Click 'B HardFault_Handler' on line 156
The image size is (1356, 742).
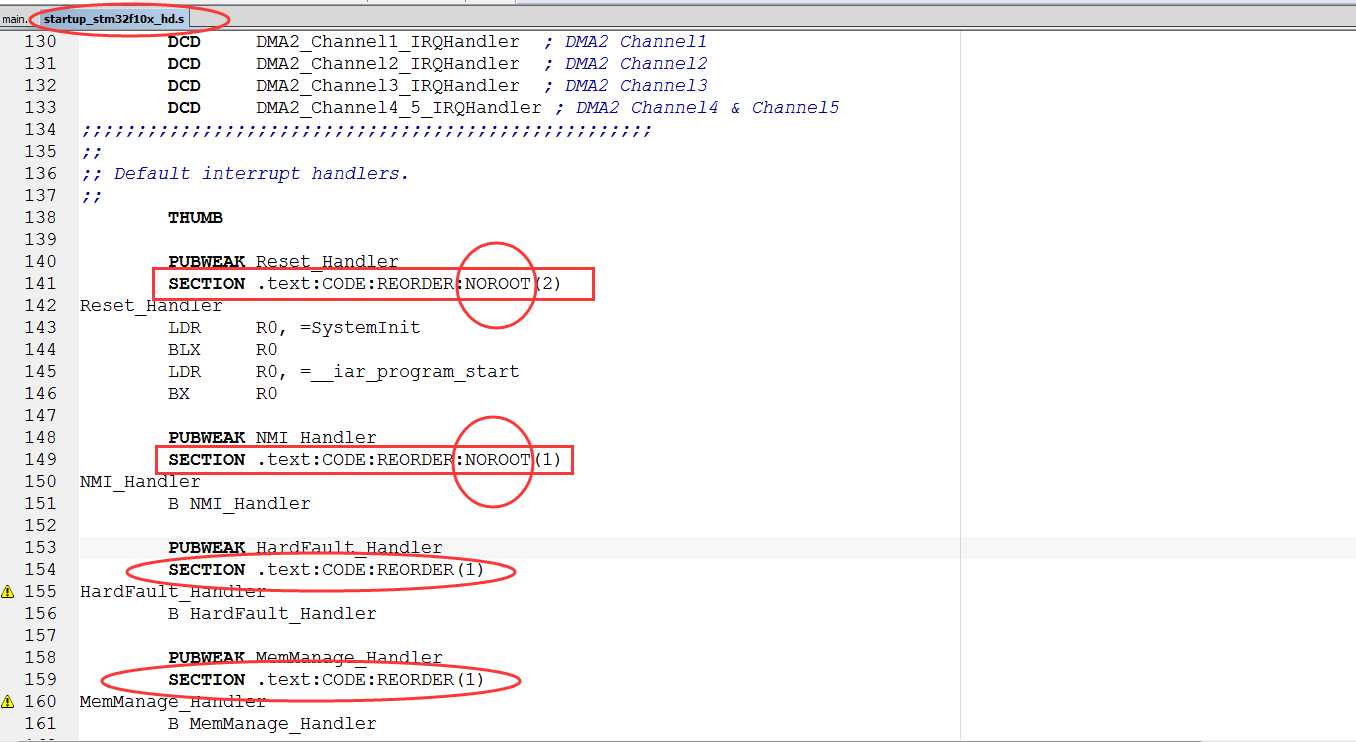(x=272, y=614)
